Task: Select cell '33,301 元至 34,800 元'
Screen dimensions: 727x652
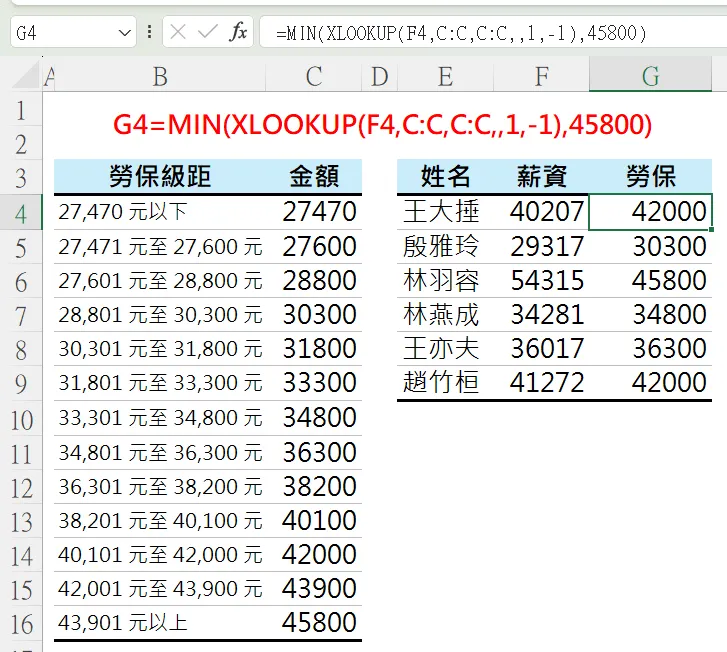Action: pyautogui.click(x=160, y=417)
